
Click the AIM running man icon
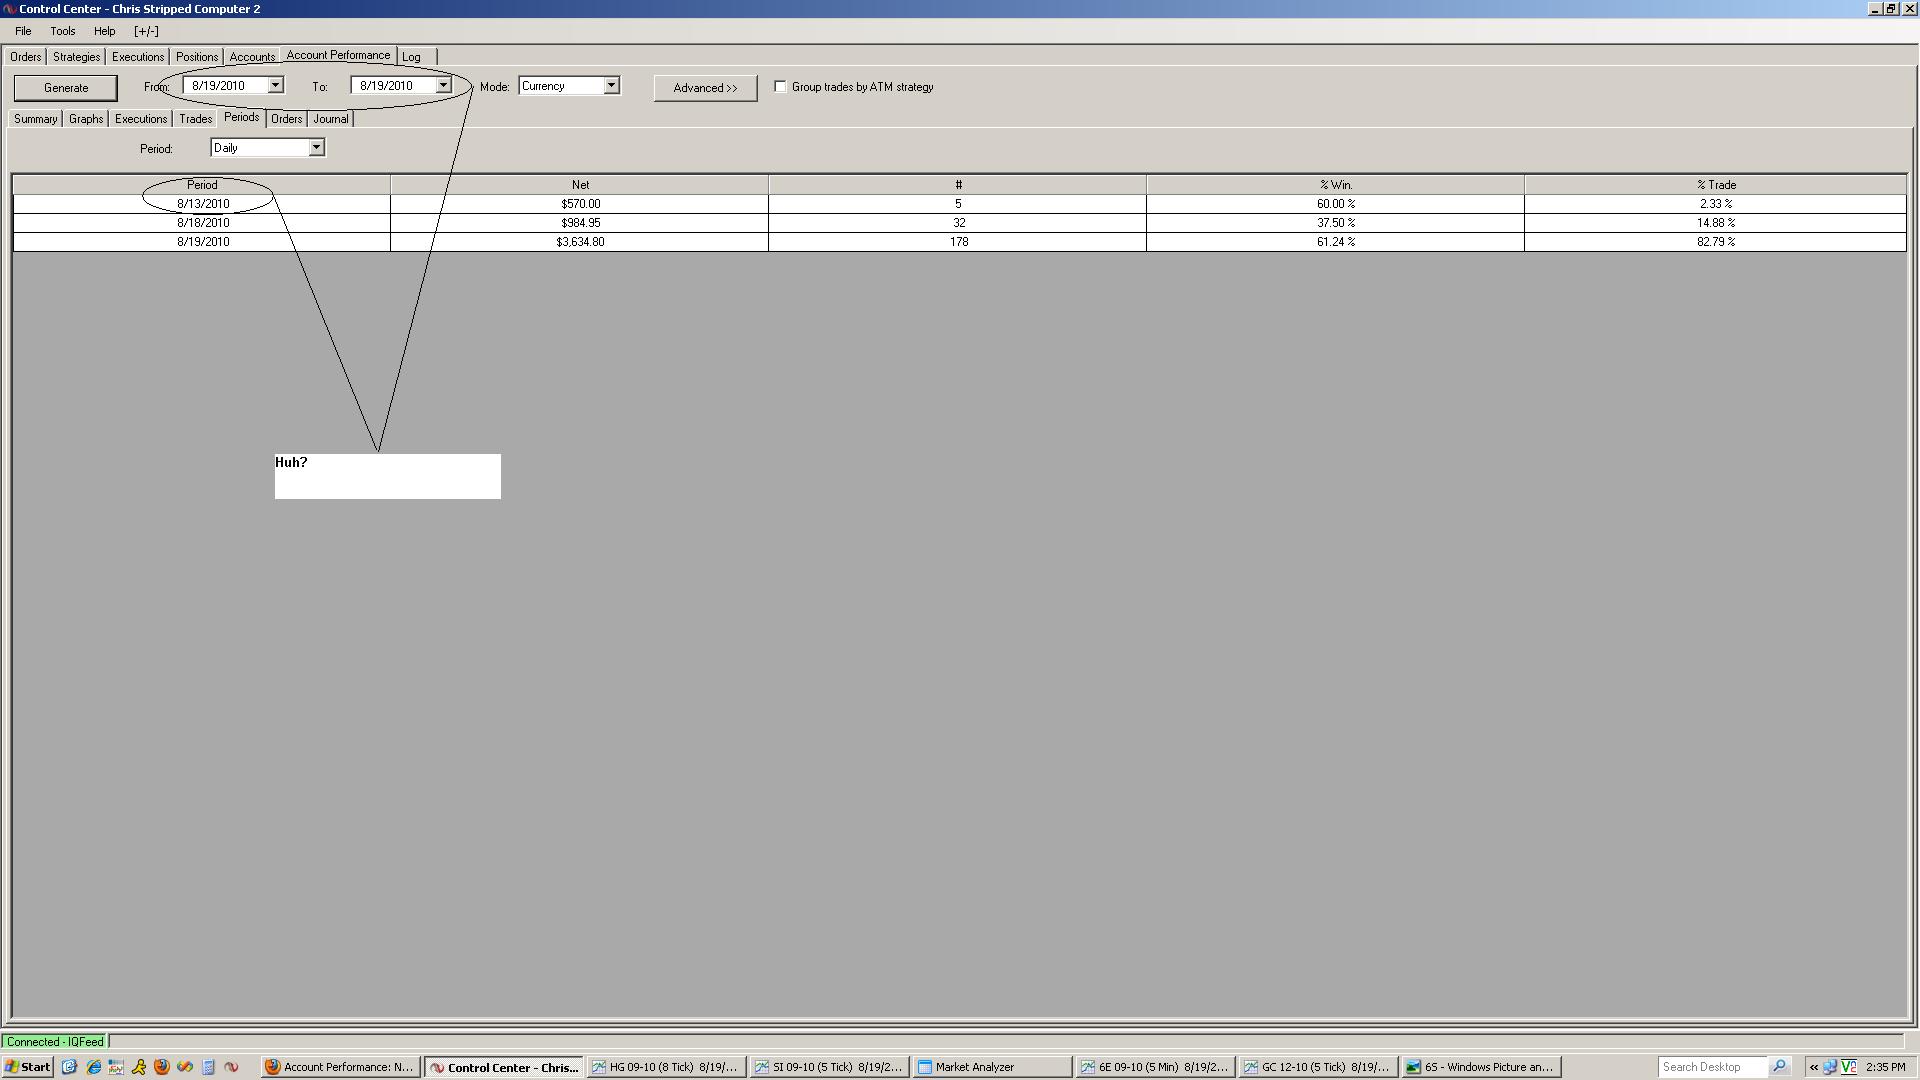pyautogui.click(x=139, y=1067)
